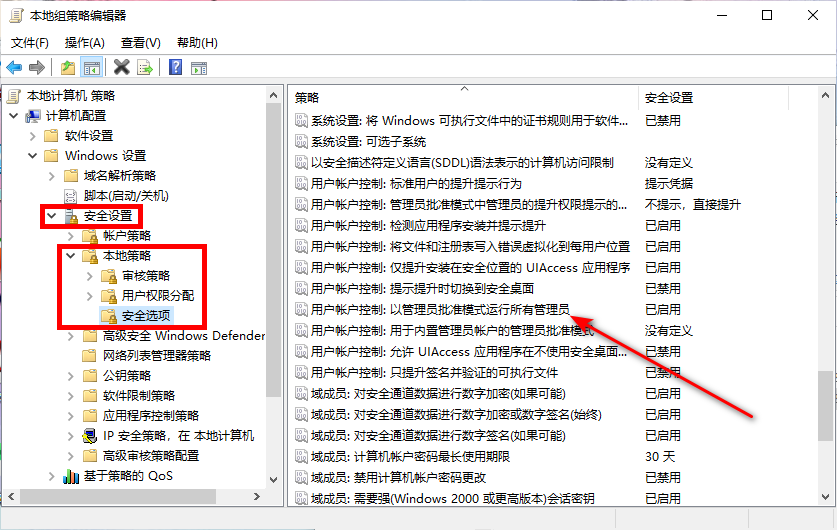Collapse the 安全设置 node
The image size is (837, 530).
52,216
